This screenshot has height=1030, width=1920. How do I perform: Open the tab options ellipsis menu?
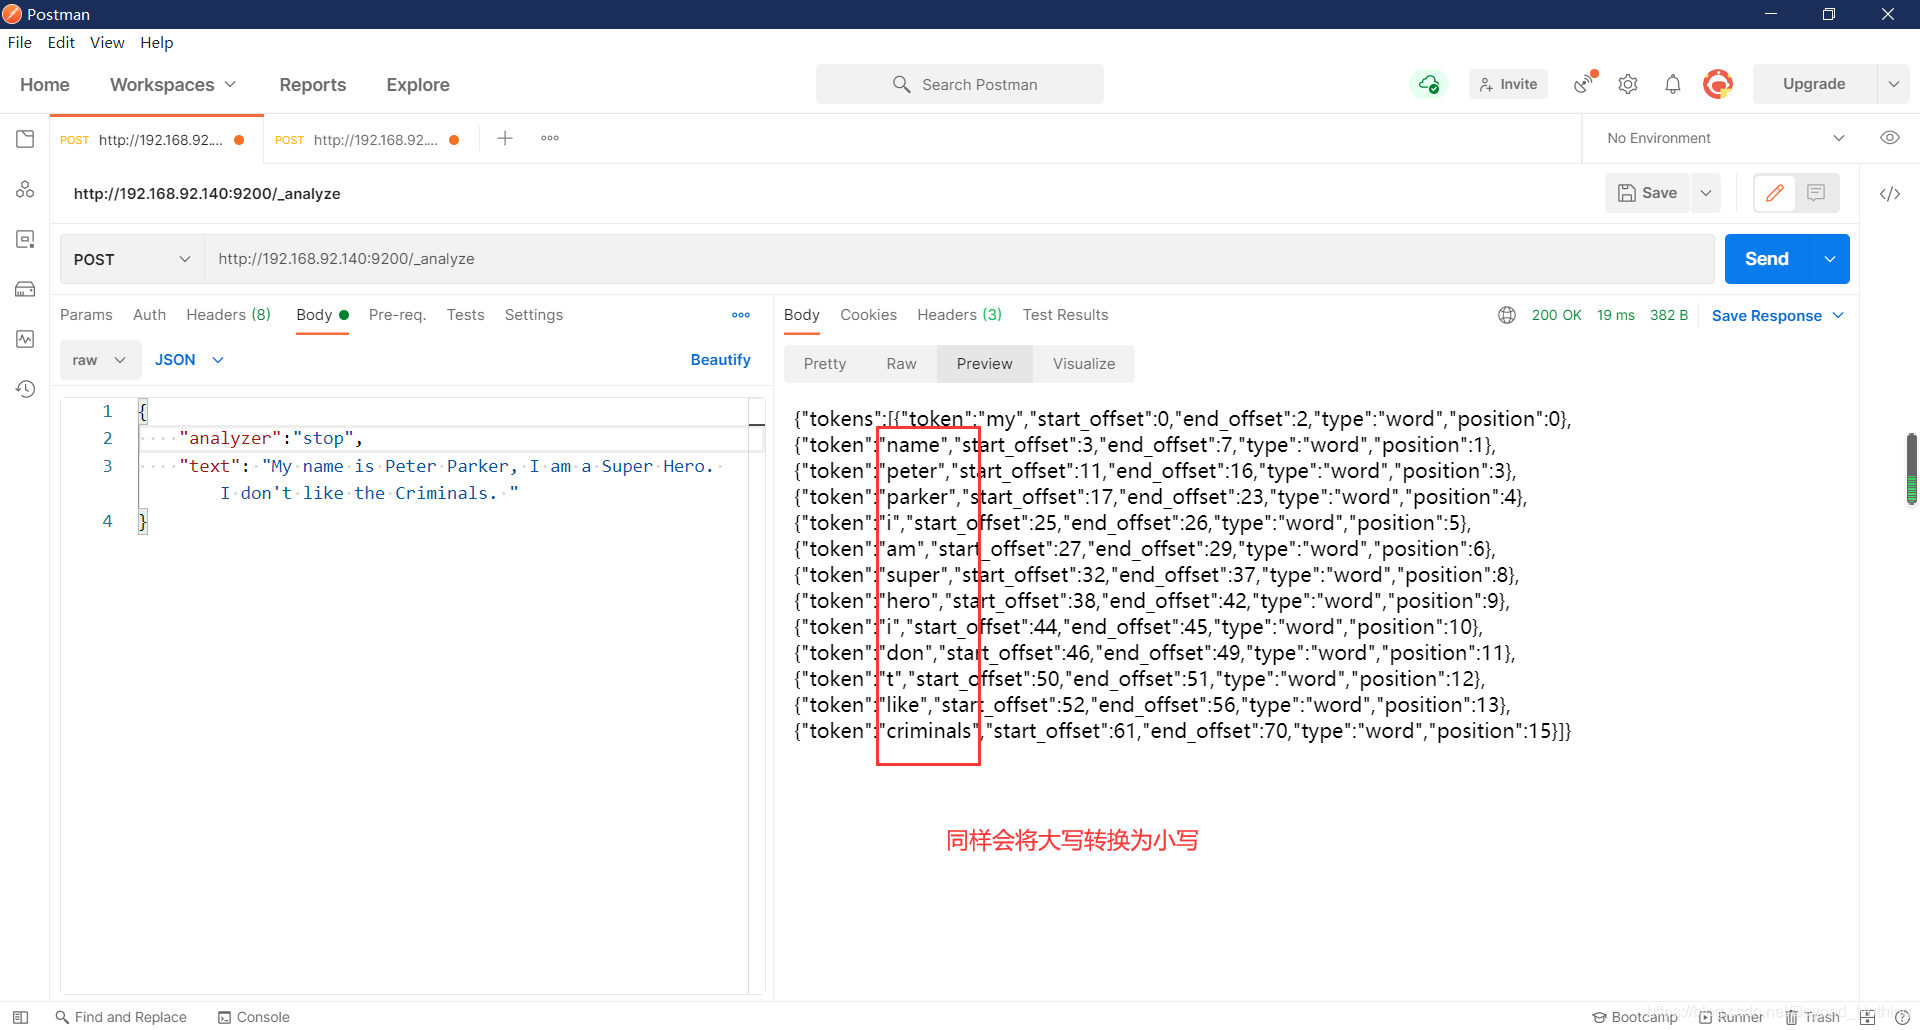(x=550, y=138)
